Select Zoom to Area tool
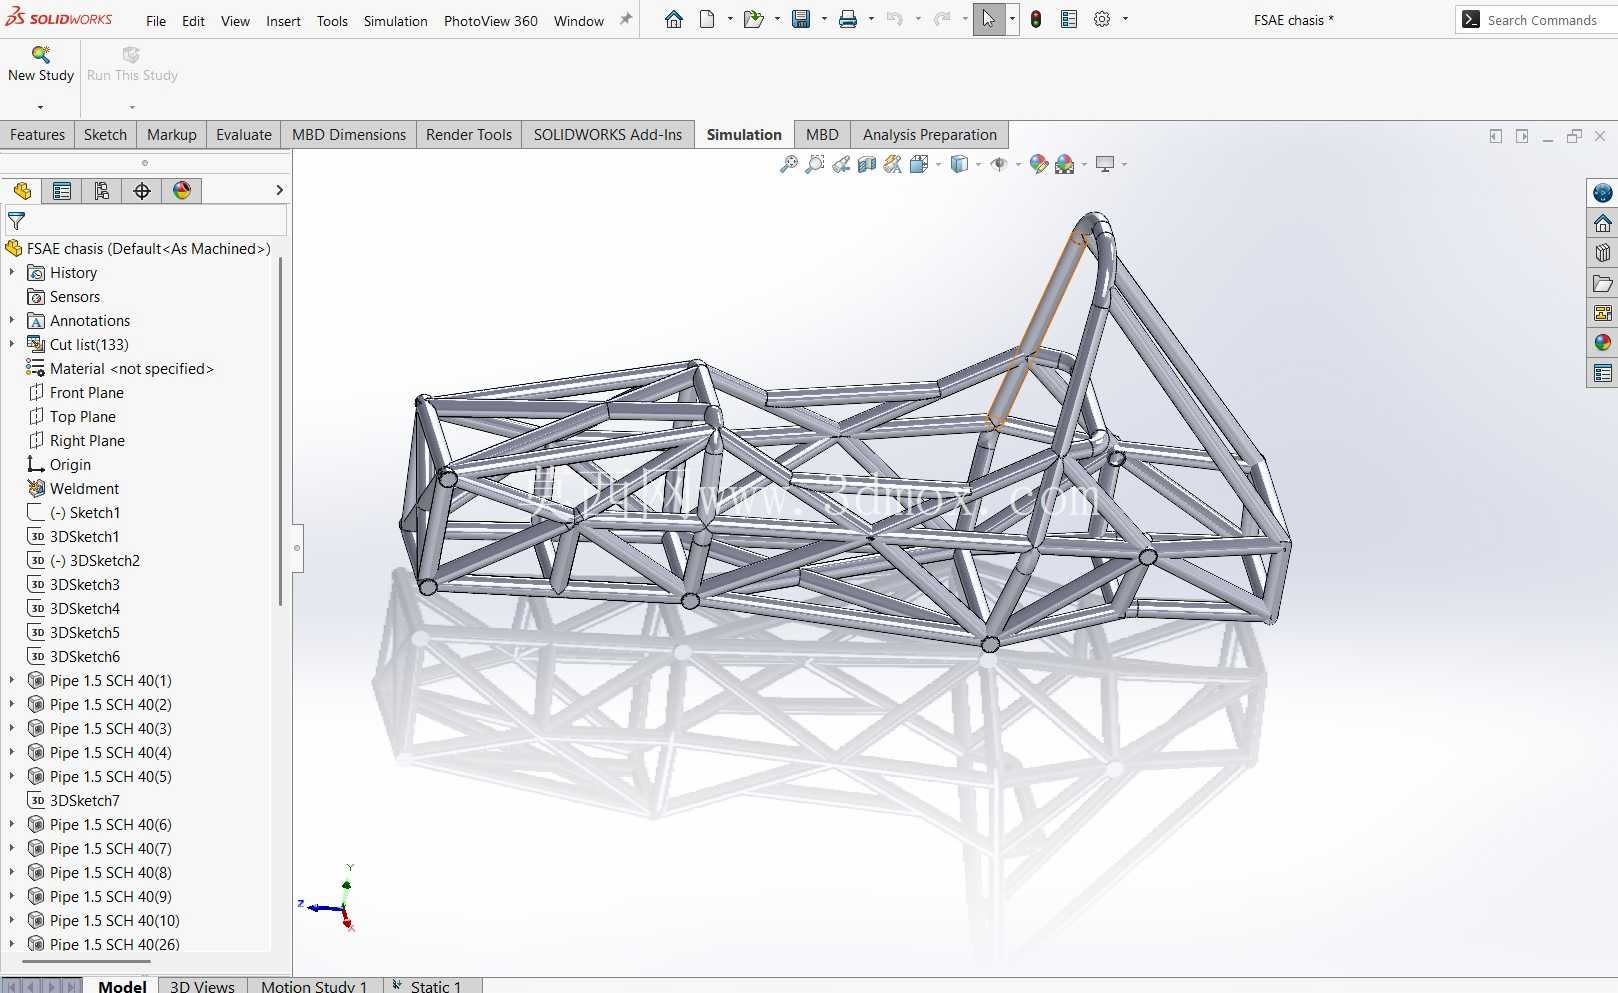The width and height of the screenshot is (1618, 993). (x=815, y=164)
